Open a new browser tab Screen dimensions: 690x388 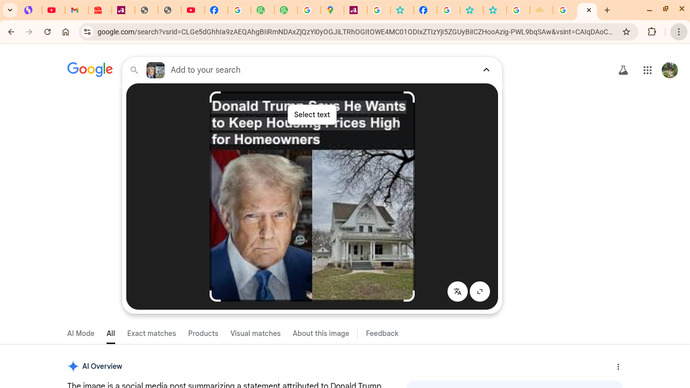(607, 10)
